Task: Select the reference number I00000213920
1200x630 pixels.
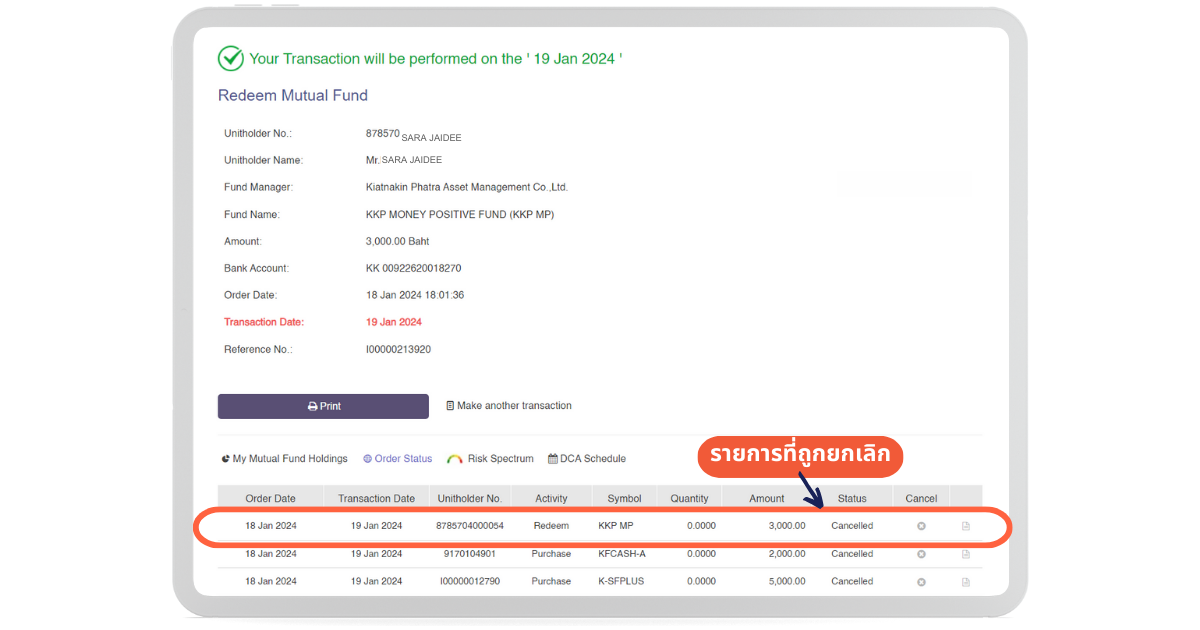Action: 398,350
